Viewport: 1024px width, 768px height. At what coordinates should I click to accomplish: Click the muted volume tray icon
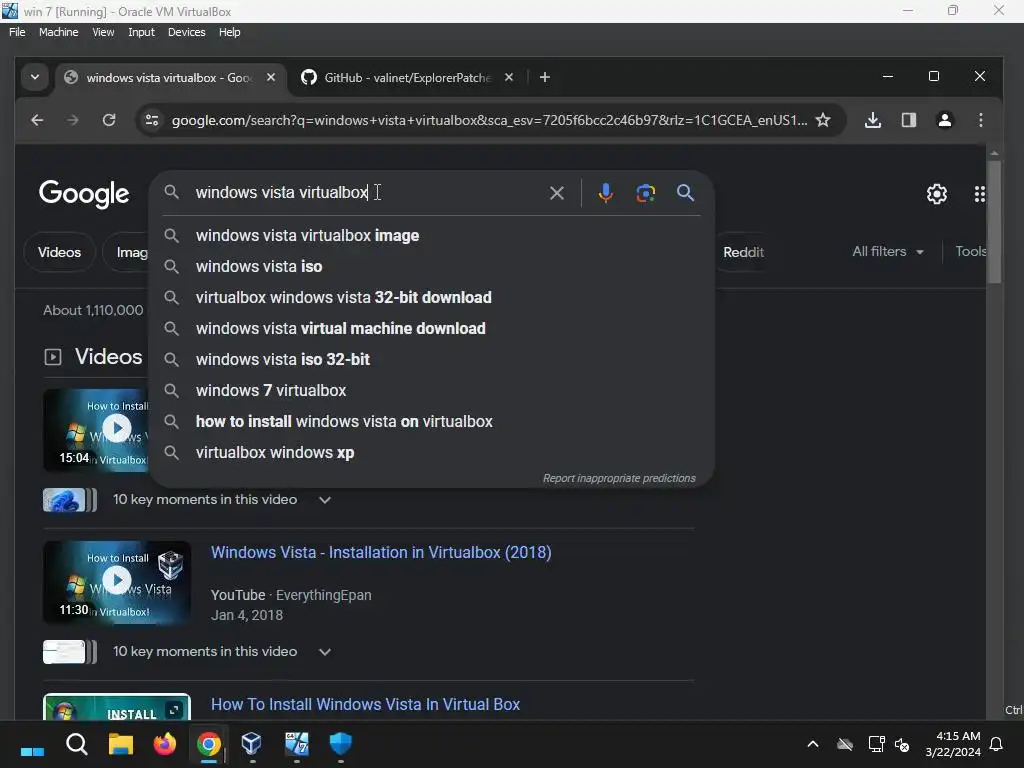coord(903,744)
